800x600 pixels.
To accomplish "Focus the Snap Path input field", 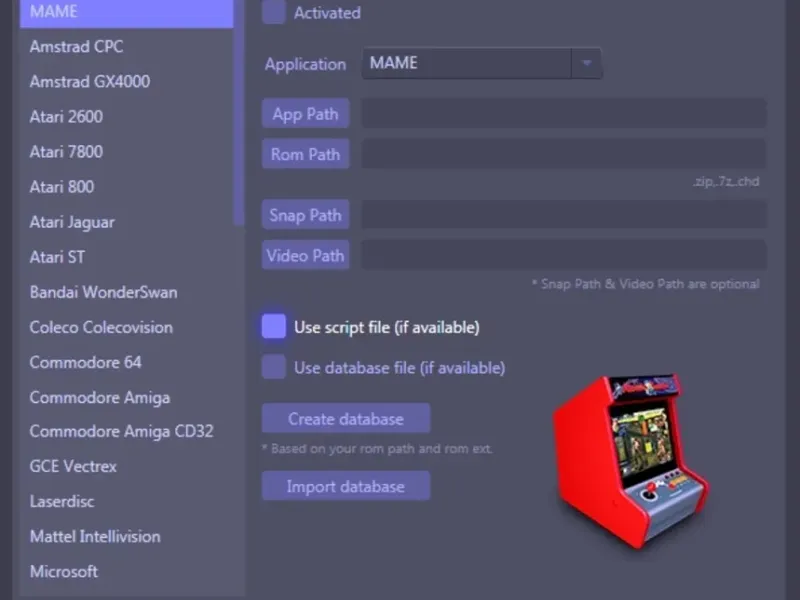I will pyautogui.click(x=564, y=215).
